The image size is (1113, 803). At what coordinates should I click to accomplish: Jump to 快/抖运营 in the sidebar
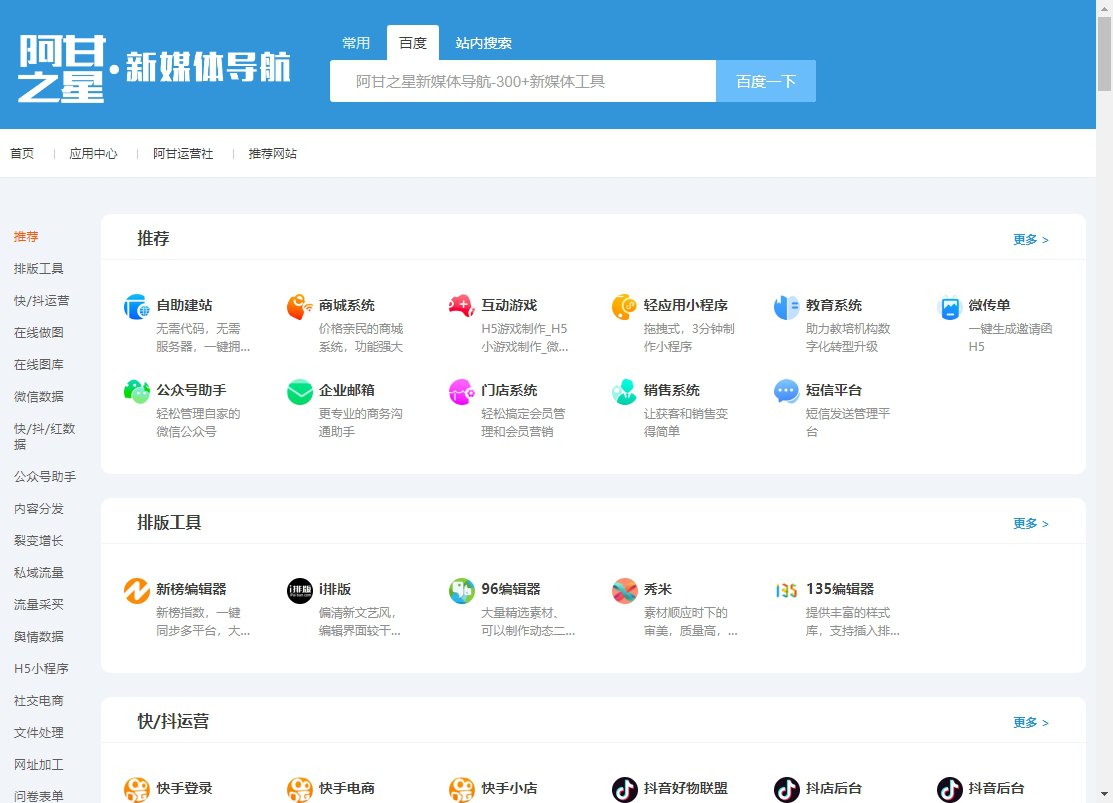[42, 300]
